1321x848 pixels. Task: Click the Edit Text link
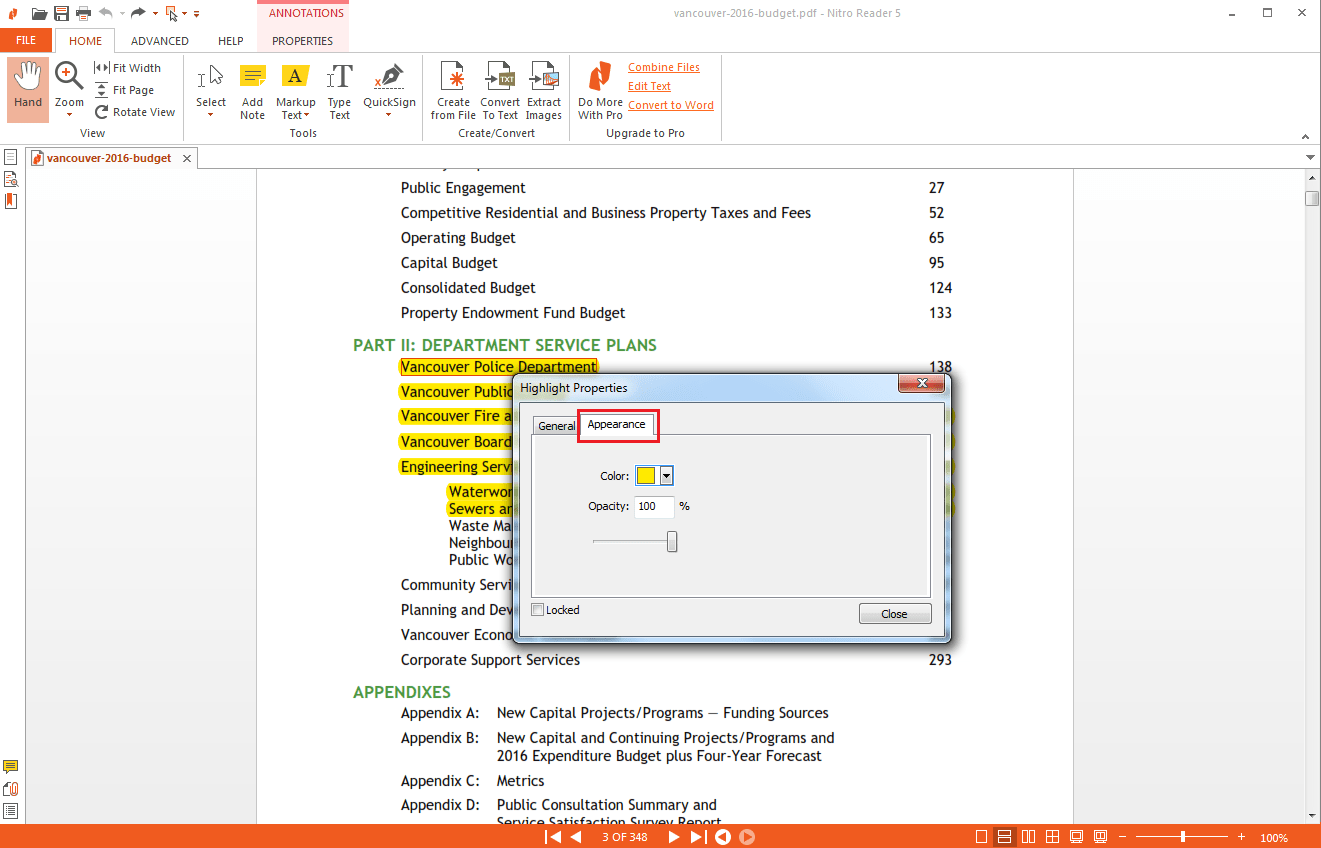(650, 86)
